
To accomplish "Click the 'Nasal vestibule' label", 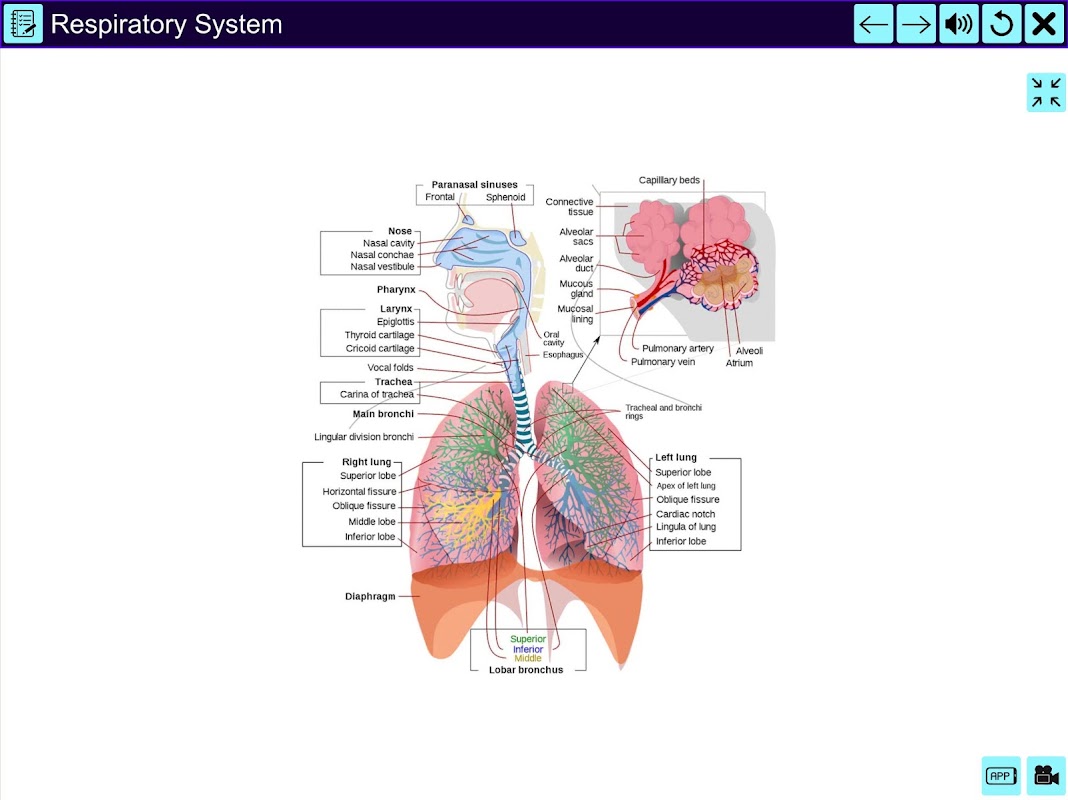I will coord(382,266).
